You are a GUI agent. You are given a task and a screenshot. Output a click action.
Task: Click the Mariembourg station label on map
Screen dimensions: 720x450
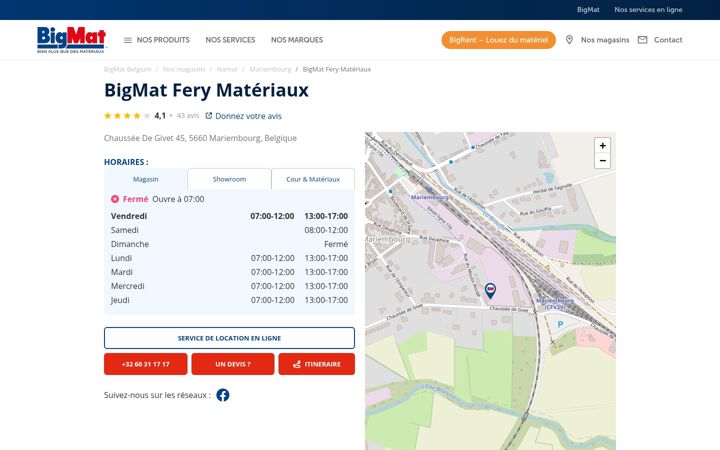(429, 197)
